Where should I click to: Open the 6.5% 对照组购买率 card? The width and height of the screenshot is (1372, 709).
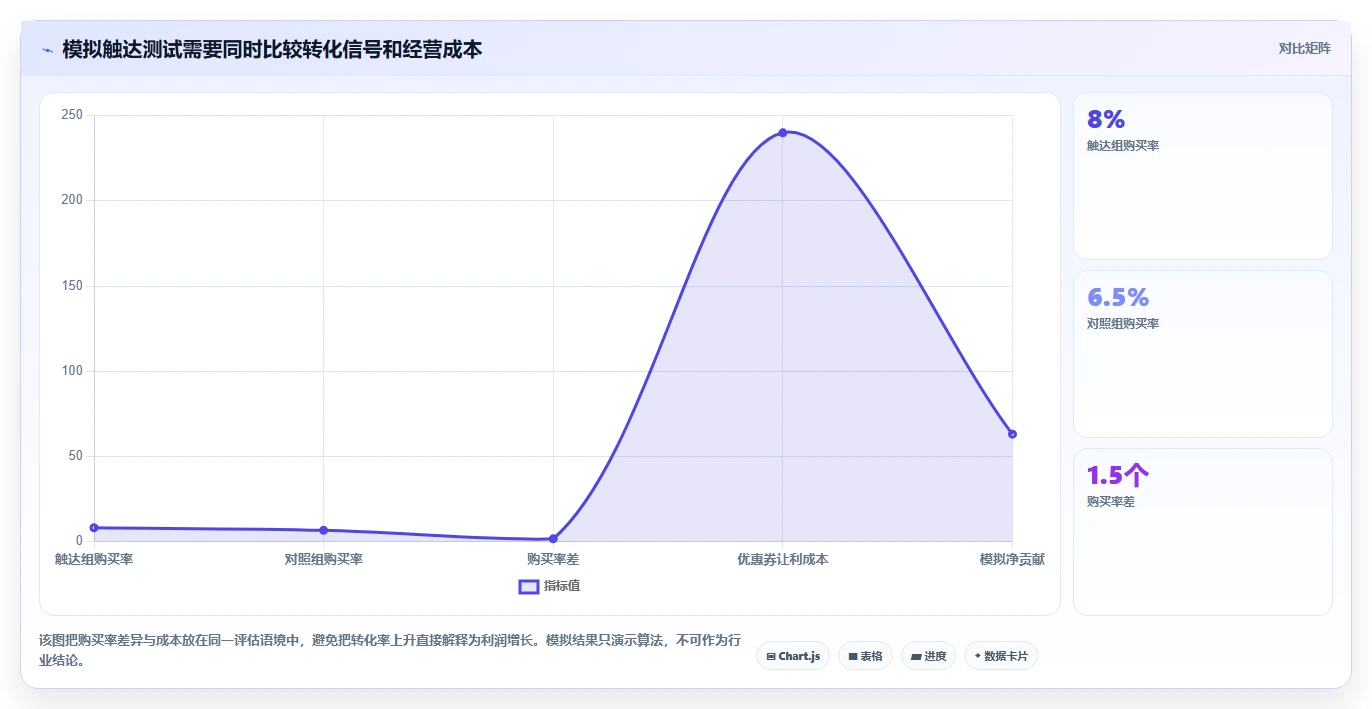point(1203,354)
